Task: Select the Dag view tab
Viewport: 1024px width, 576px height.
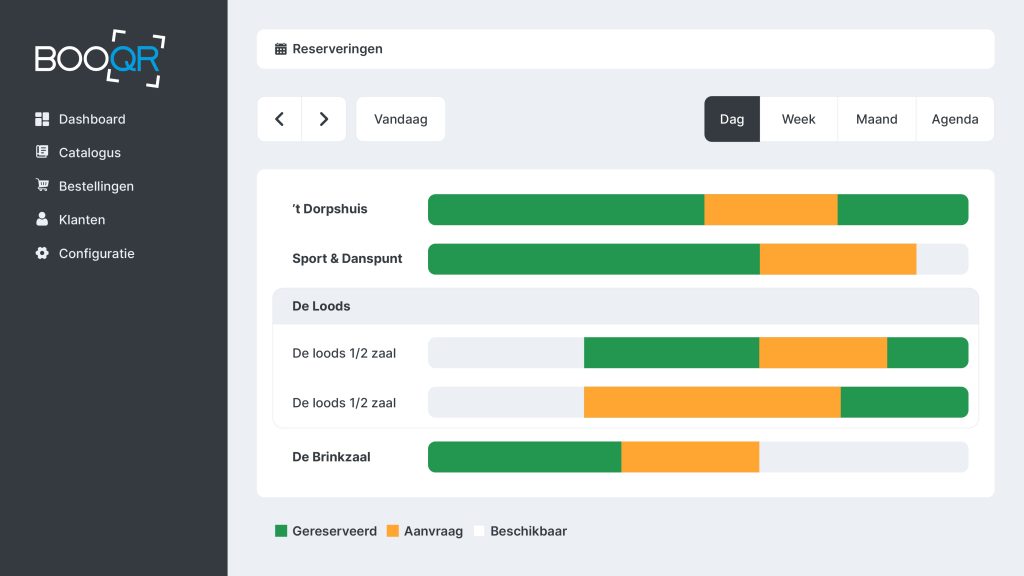Action: (x=732, y=119)
